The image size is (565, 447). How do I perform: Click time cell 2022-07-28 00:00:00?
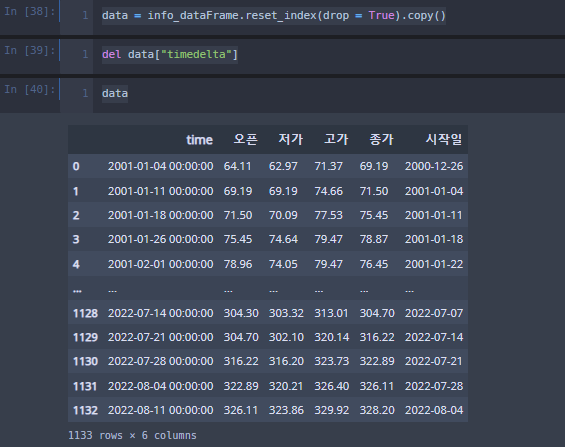click(x=160, y=361)
